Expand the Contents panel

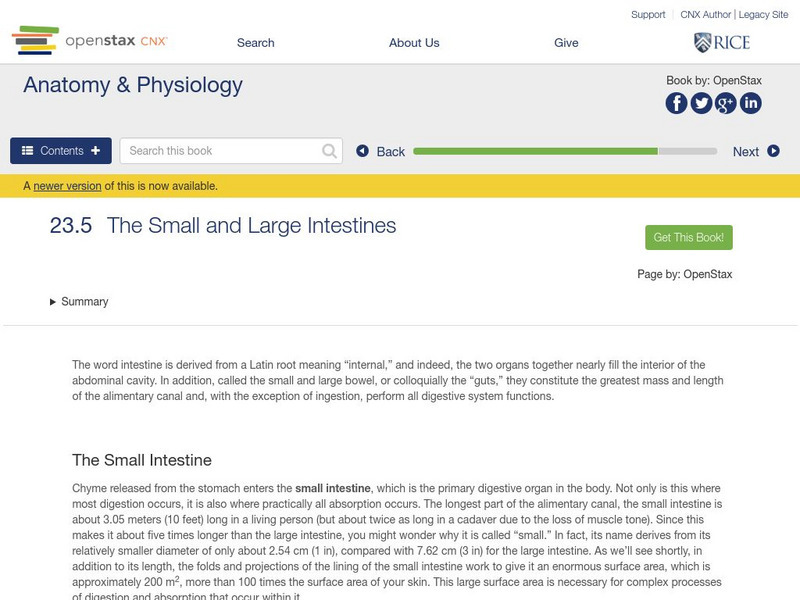pos(61,151)
